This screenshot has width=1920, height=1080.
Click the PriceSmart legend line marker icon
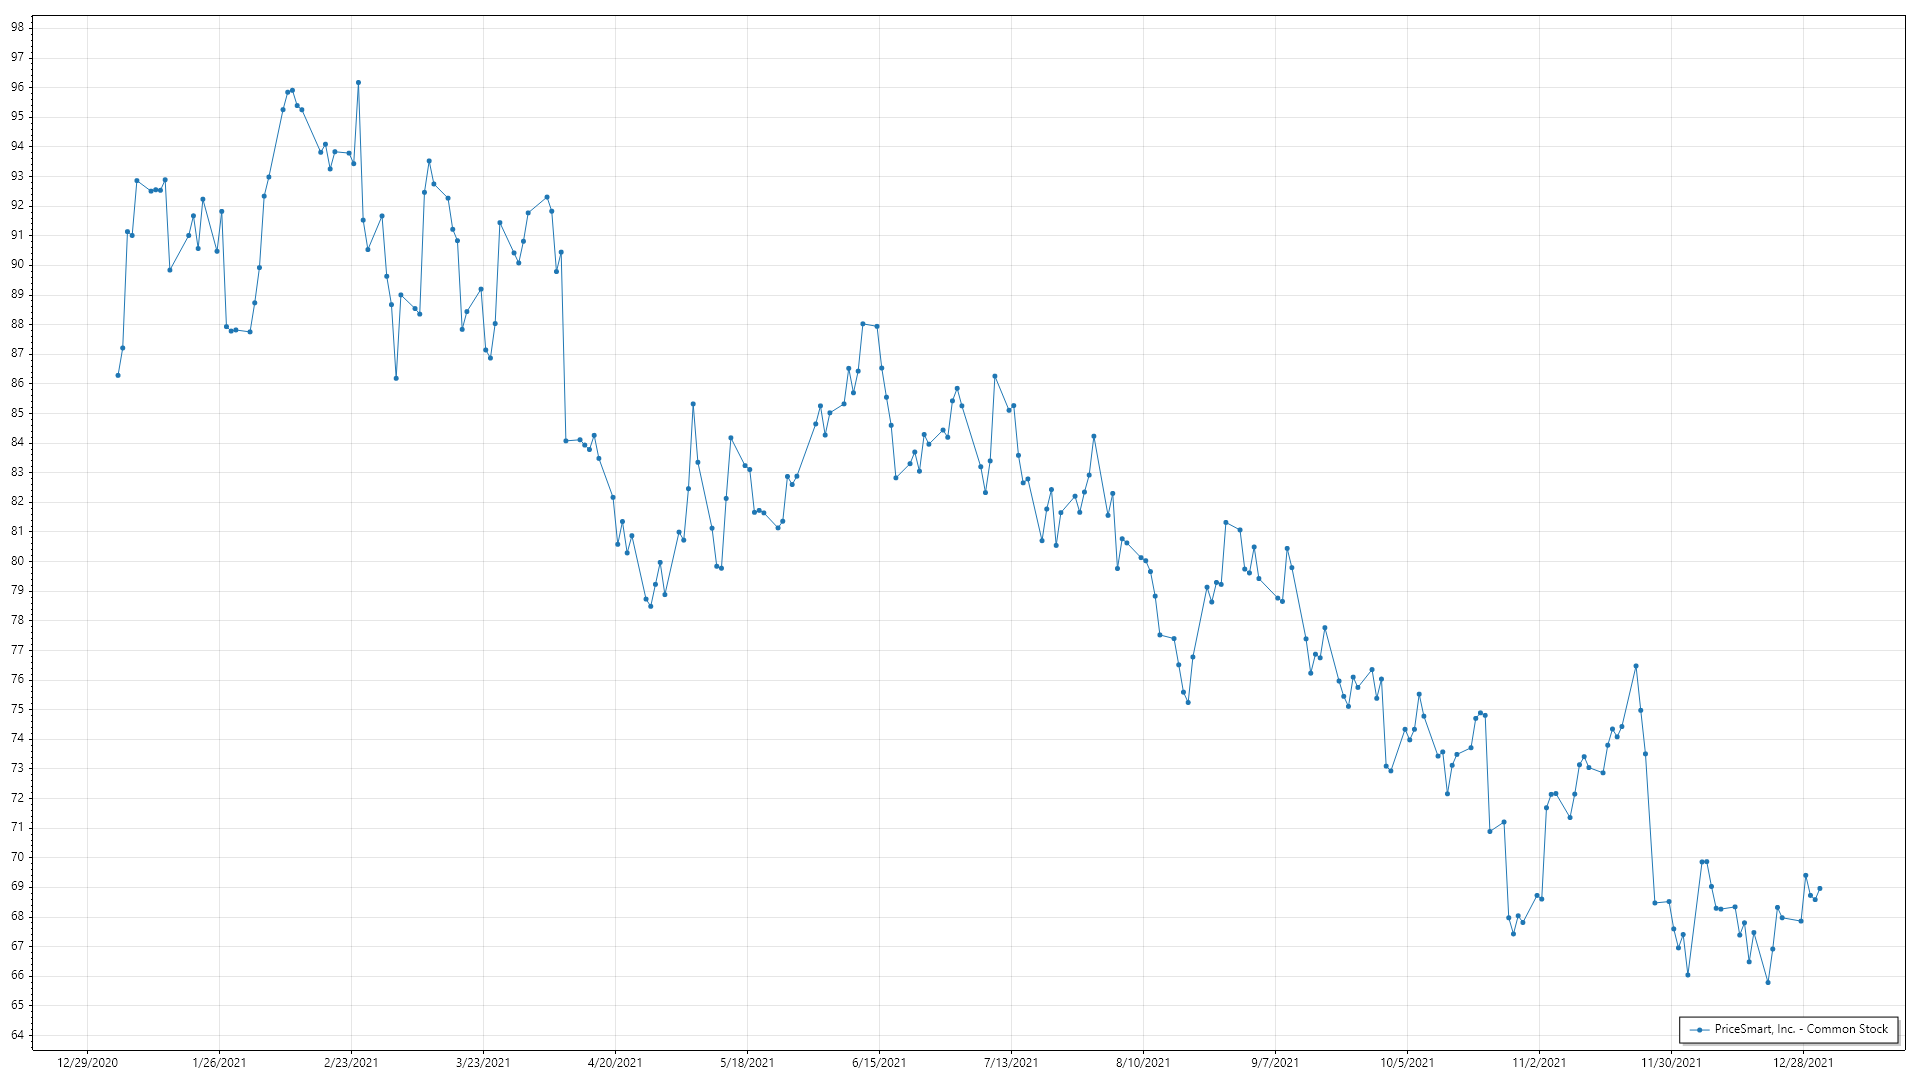pyautogui.click(x=1699, y=1030)
